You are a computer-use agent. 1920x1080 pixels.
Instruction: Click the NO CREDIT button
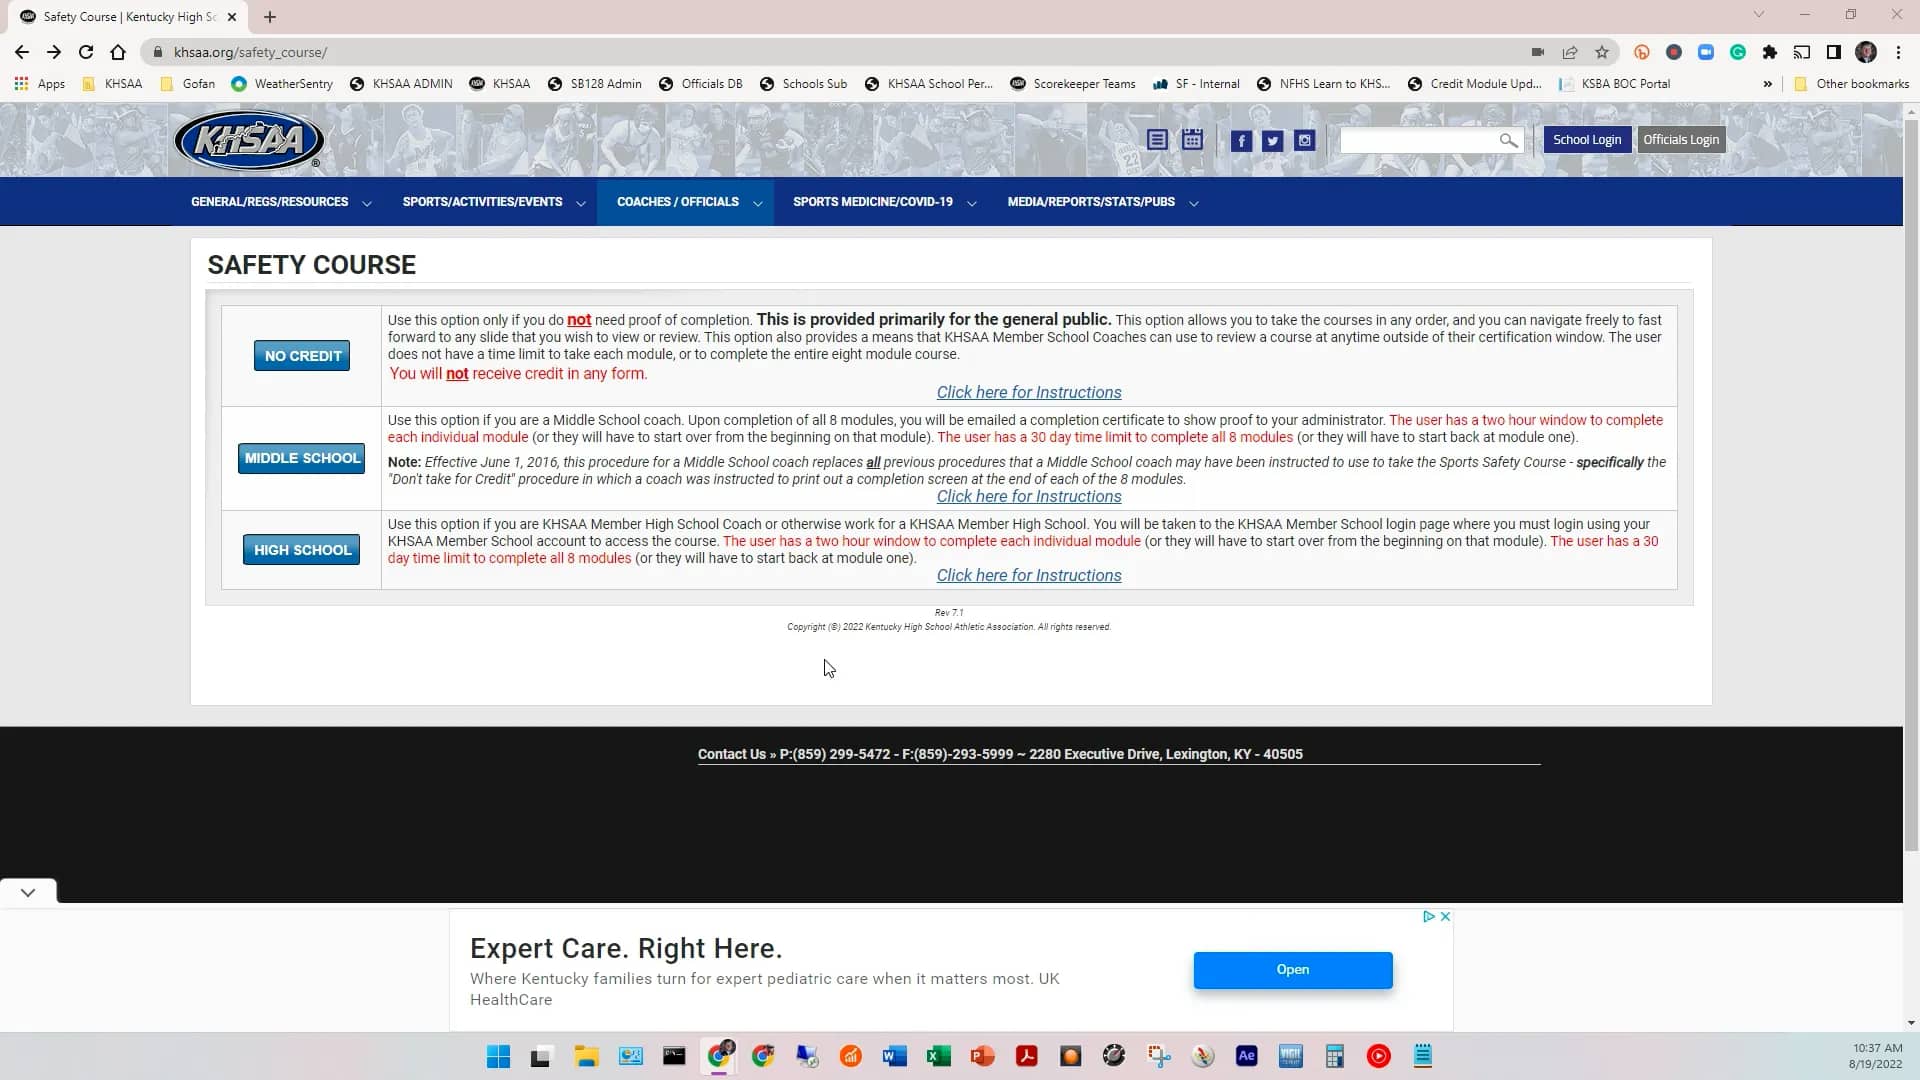302,356
